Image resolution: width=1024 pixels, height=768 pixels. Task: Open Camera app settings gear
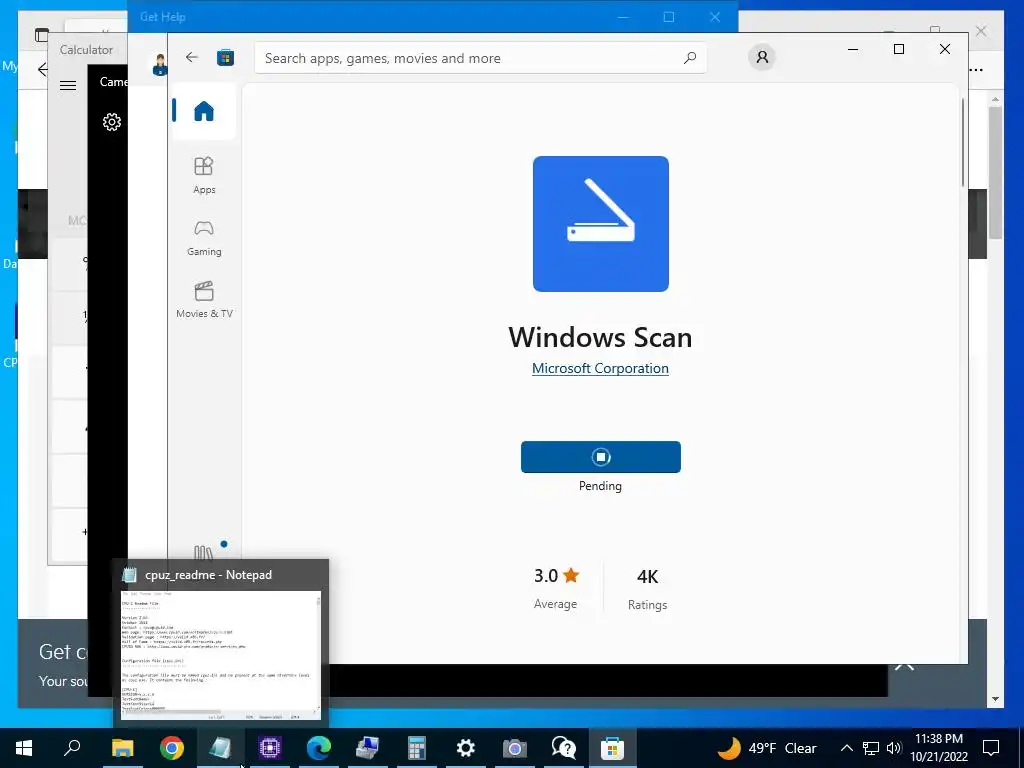click(112, 122)
